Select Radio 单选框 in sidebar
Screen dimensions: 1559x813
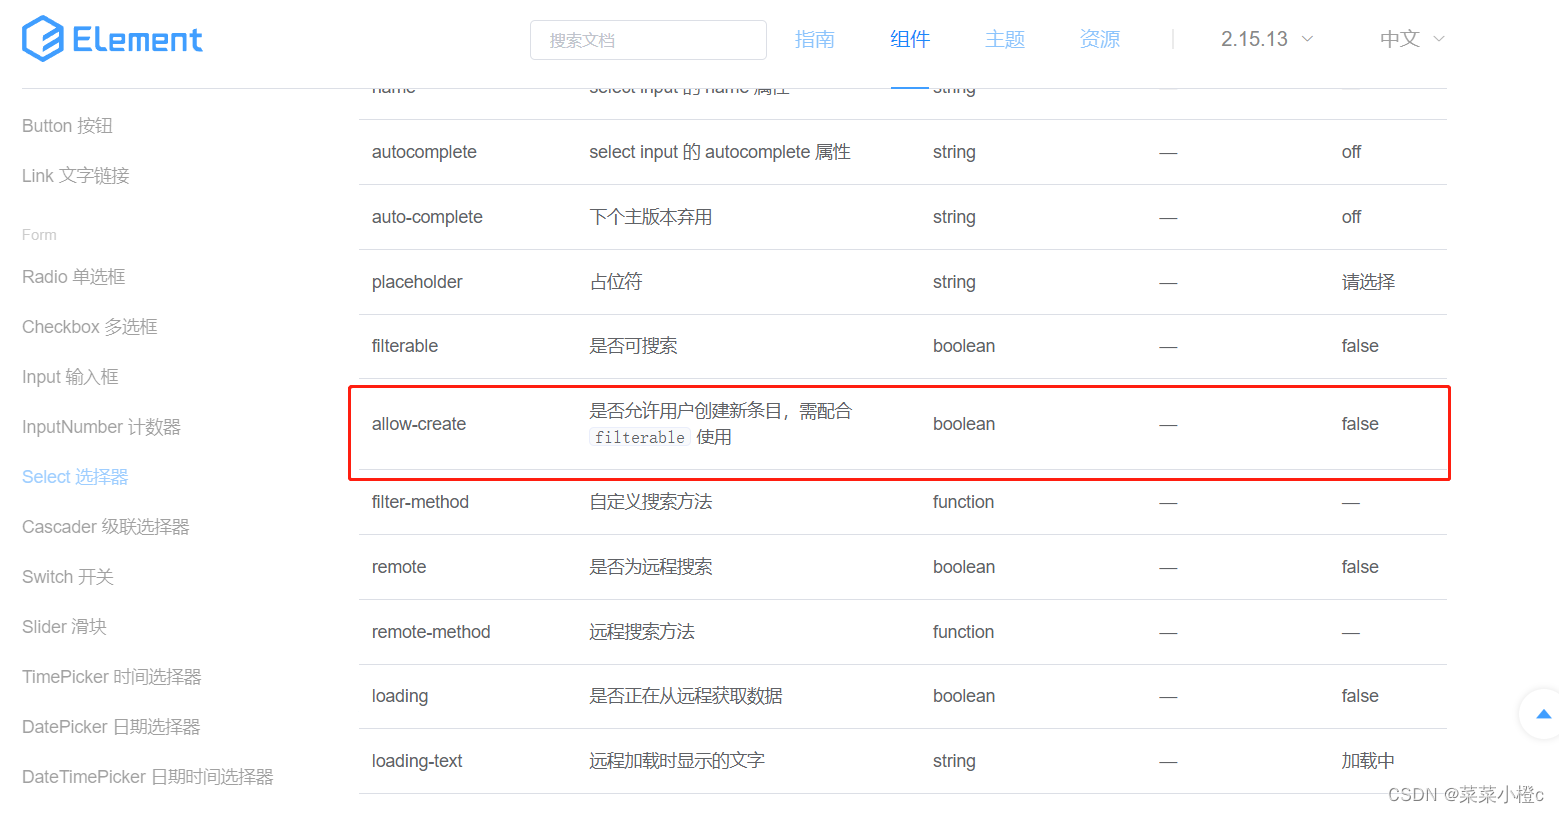(73, 276)
